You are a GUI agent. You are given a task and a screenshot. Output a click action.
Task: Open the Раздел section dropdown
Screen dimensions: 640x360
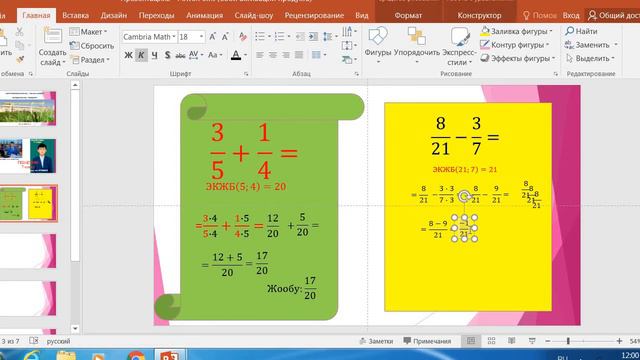coord(91,60)
